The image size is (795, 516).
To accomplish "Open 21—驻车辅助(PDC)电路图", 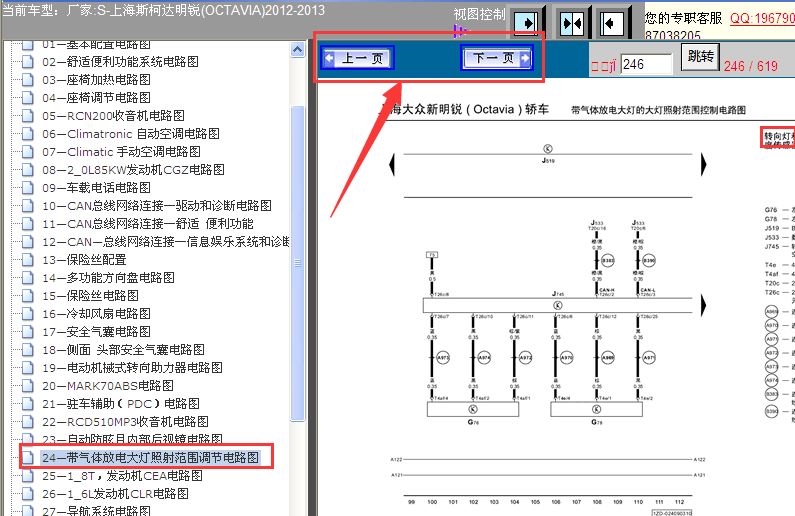I will 121,403.
